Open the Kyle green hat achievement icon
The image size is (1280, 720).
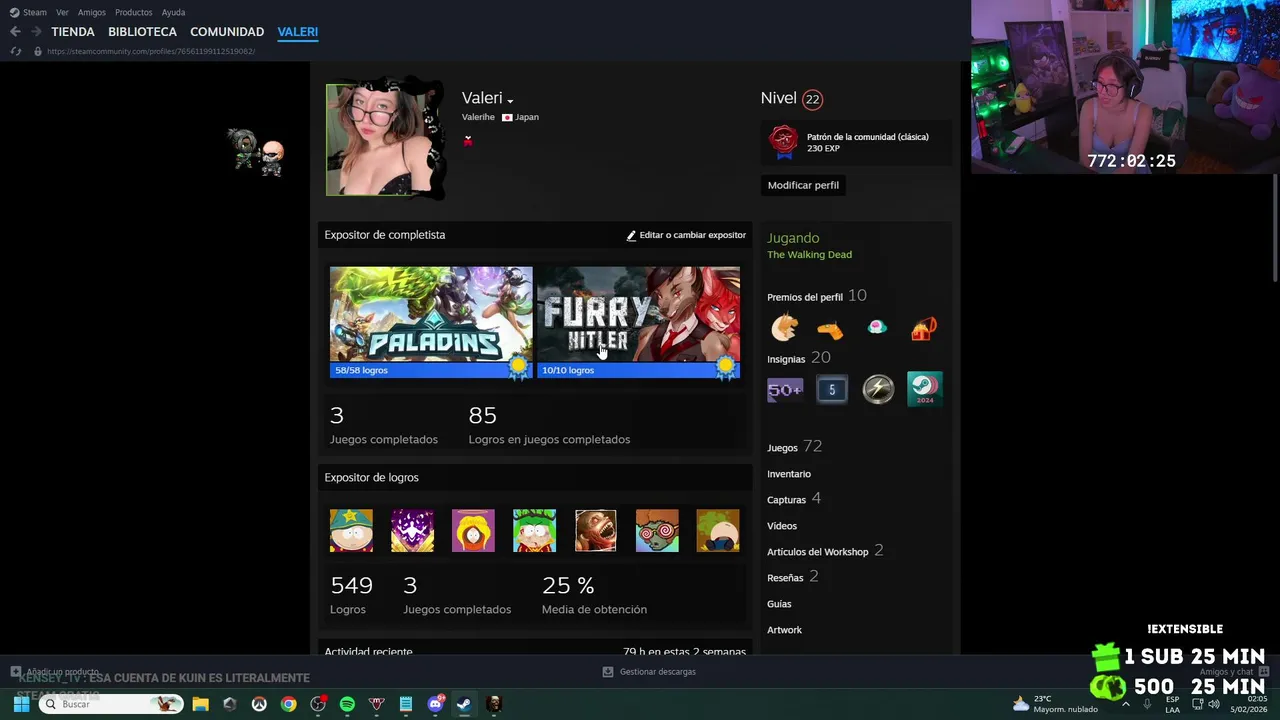click(534, 531)
